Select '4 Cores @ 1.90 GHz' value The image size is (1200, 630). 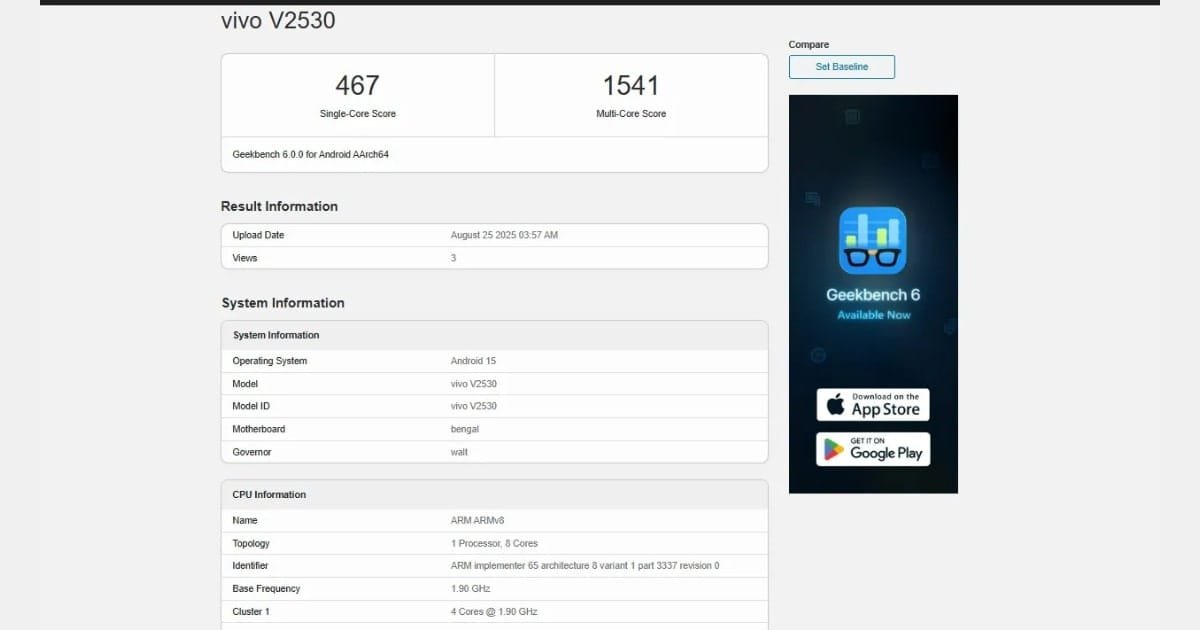494,612
